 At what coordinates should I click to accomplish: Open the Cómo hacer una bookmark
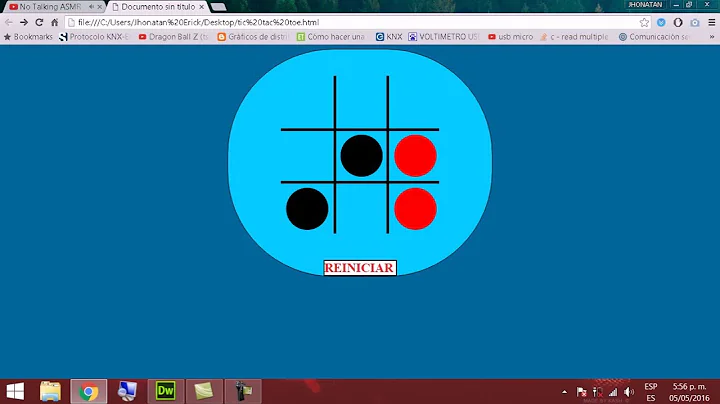331,37
